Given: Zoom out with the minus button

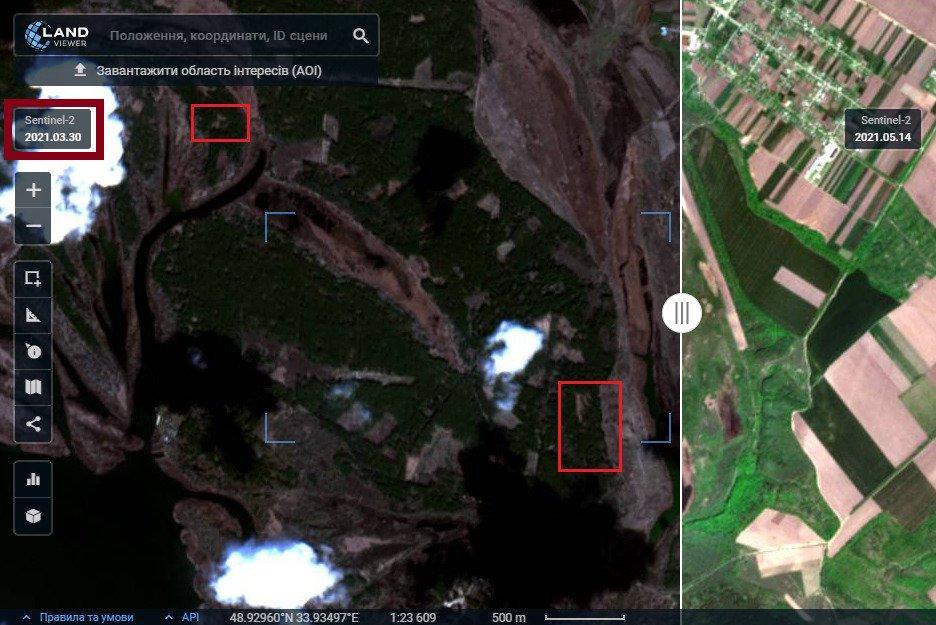Looking at the screenshot, I should tap(33, 226).
